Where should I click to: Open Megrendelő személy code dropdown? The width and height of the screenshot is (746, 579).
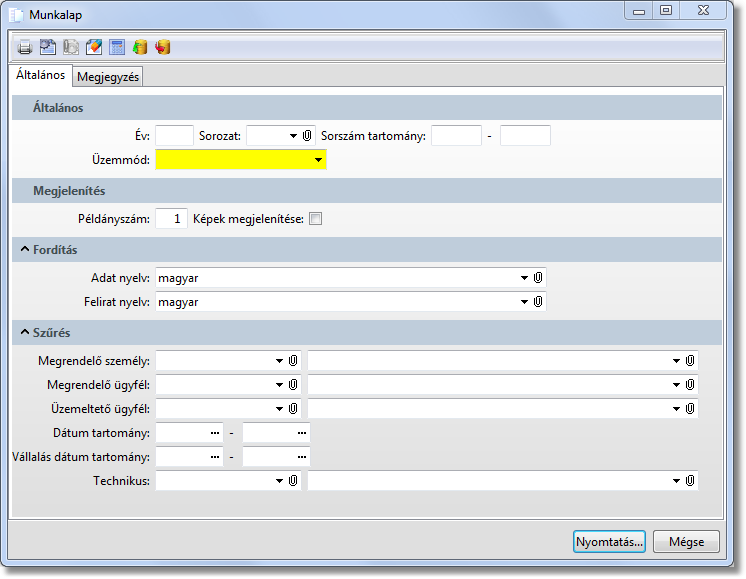point(279,361)
